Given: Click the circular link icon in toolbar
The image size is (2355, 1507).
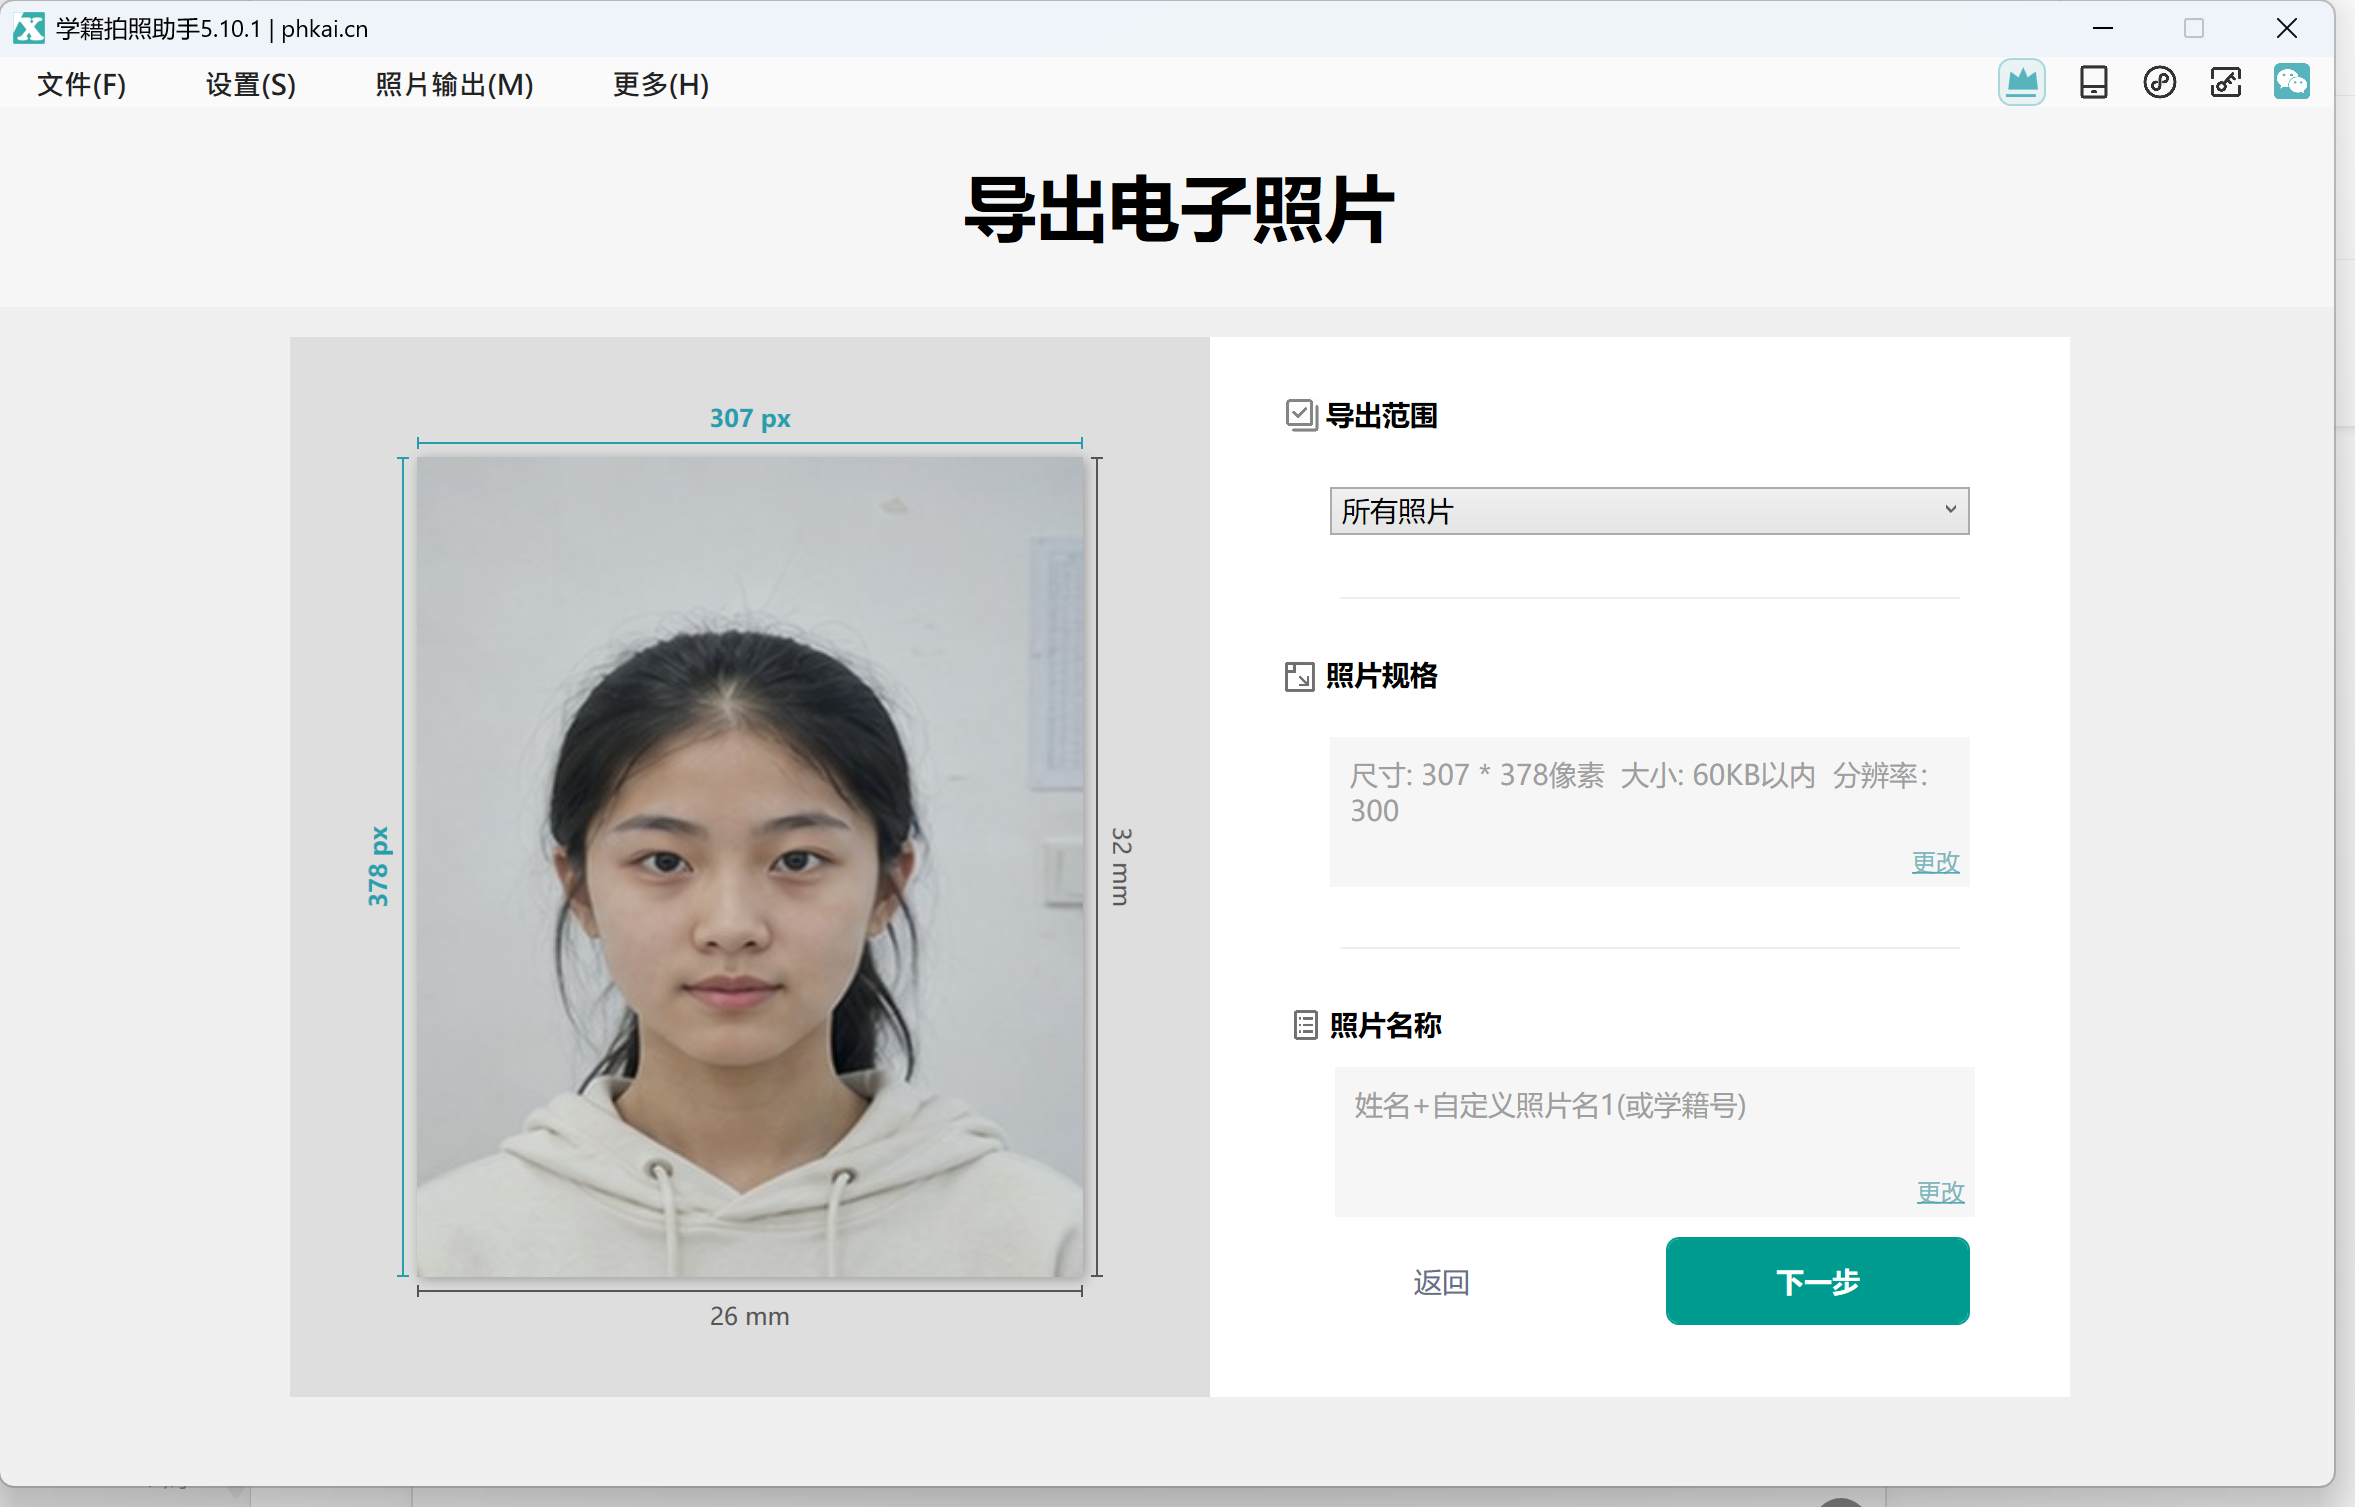Looking at the screenshot, I should point(2159,82).
